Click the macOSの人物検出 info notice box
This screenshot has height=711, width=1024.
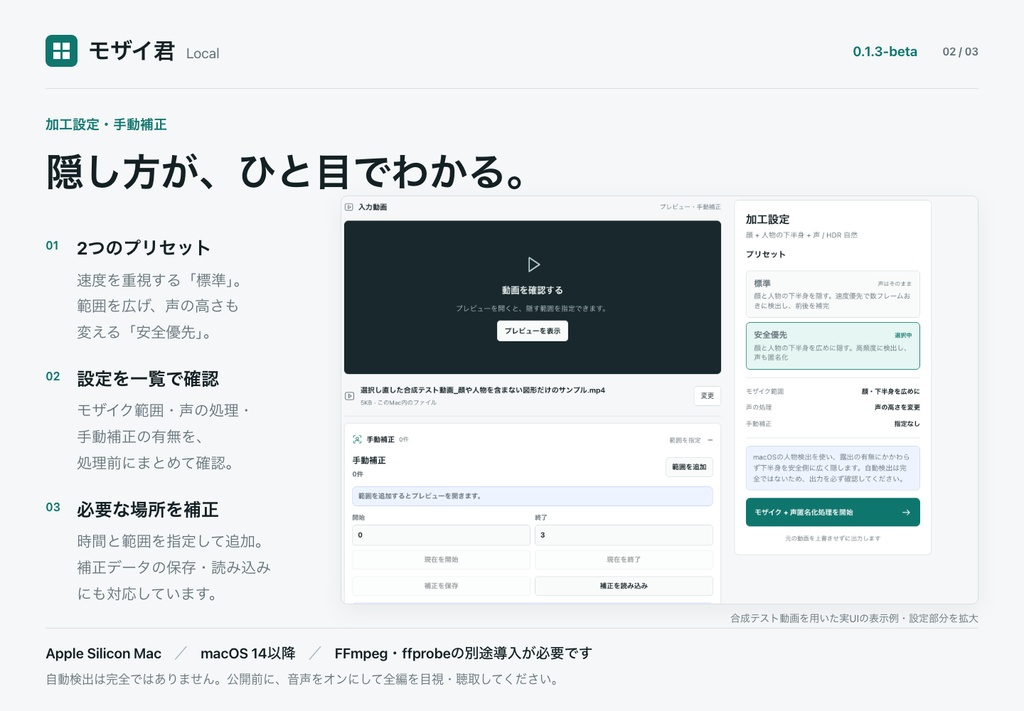pyautogui.click(x=833, y=468)
